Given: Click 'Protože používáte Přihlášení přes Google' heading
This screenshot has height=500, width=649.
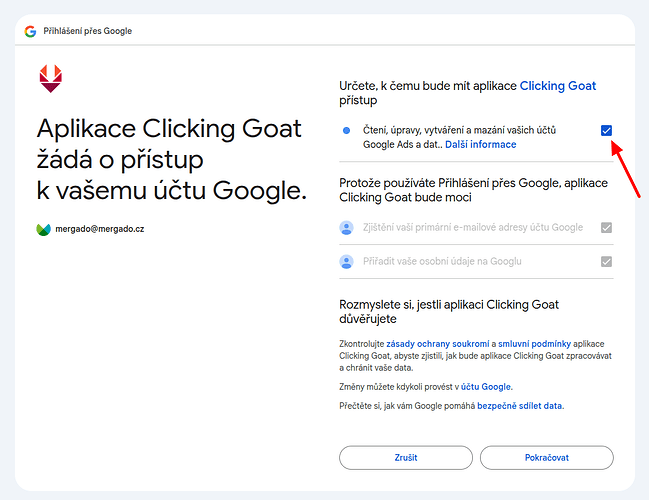Looking at the screenshot, I should (474, 190).
